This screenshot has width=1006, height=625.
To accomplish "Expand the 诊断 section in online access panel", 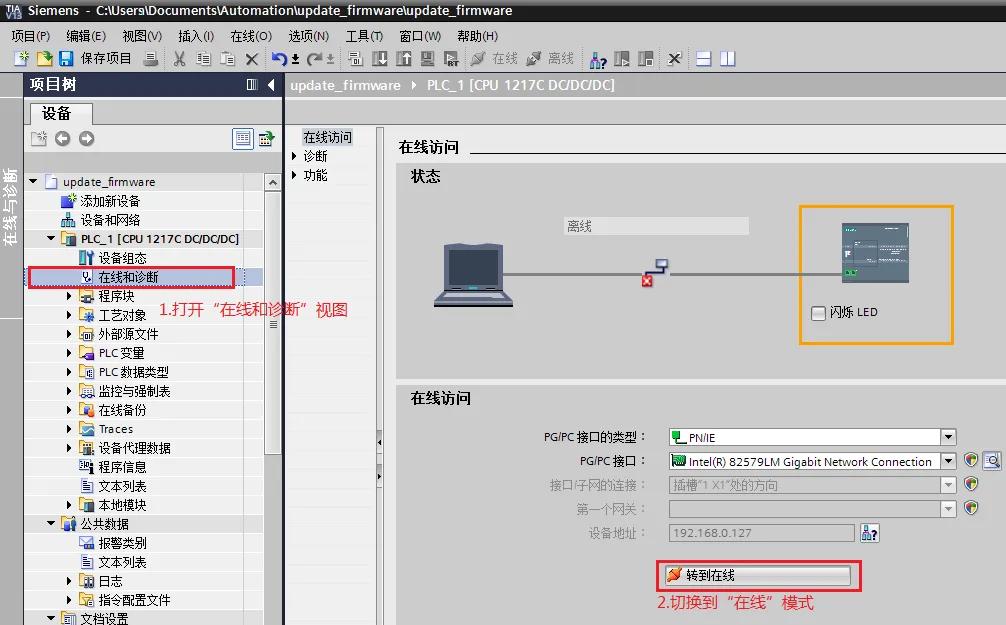I will click(x=294, y=154).
